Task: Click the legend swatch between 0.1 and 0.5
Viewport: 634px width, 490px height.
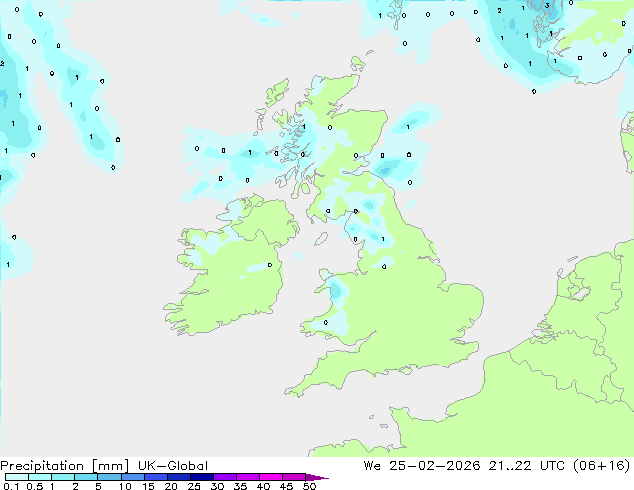Action: coord(17,477)
